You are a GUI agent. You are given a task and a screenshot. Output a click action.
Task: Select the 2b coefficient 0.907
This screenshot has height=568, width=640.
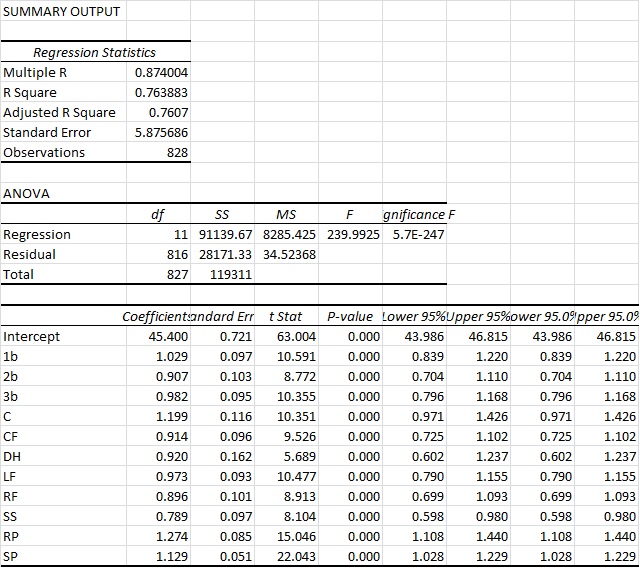click(172, 377)
